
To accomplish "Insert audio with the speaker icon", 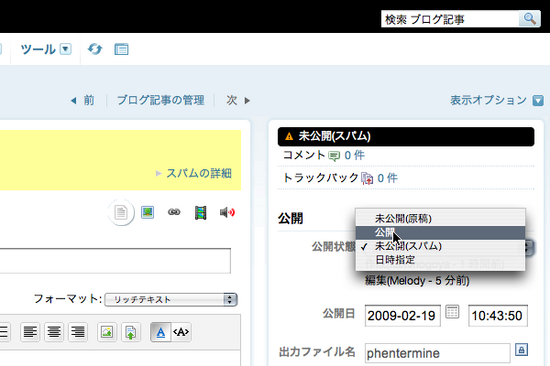I will pyautogui.click(x=227, y=212).
